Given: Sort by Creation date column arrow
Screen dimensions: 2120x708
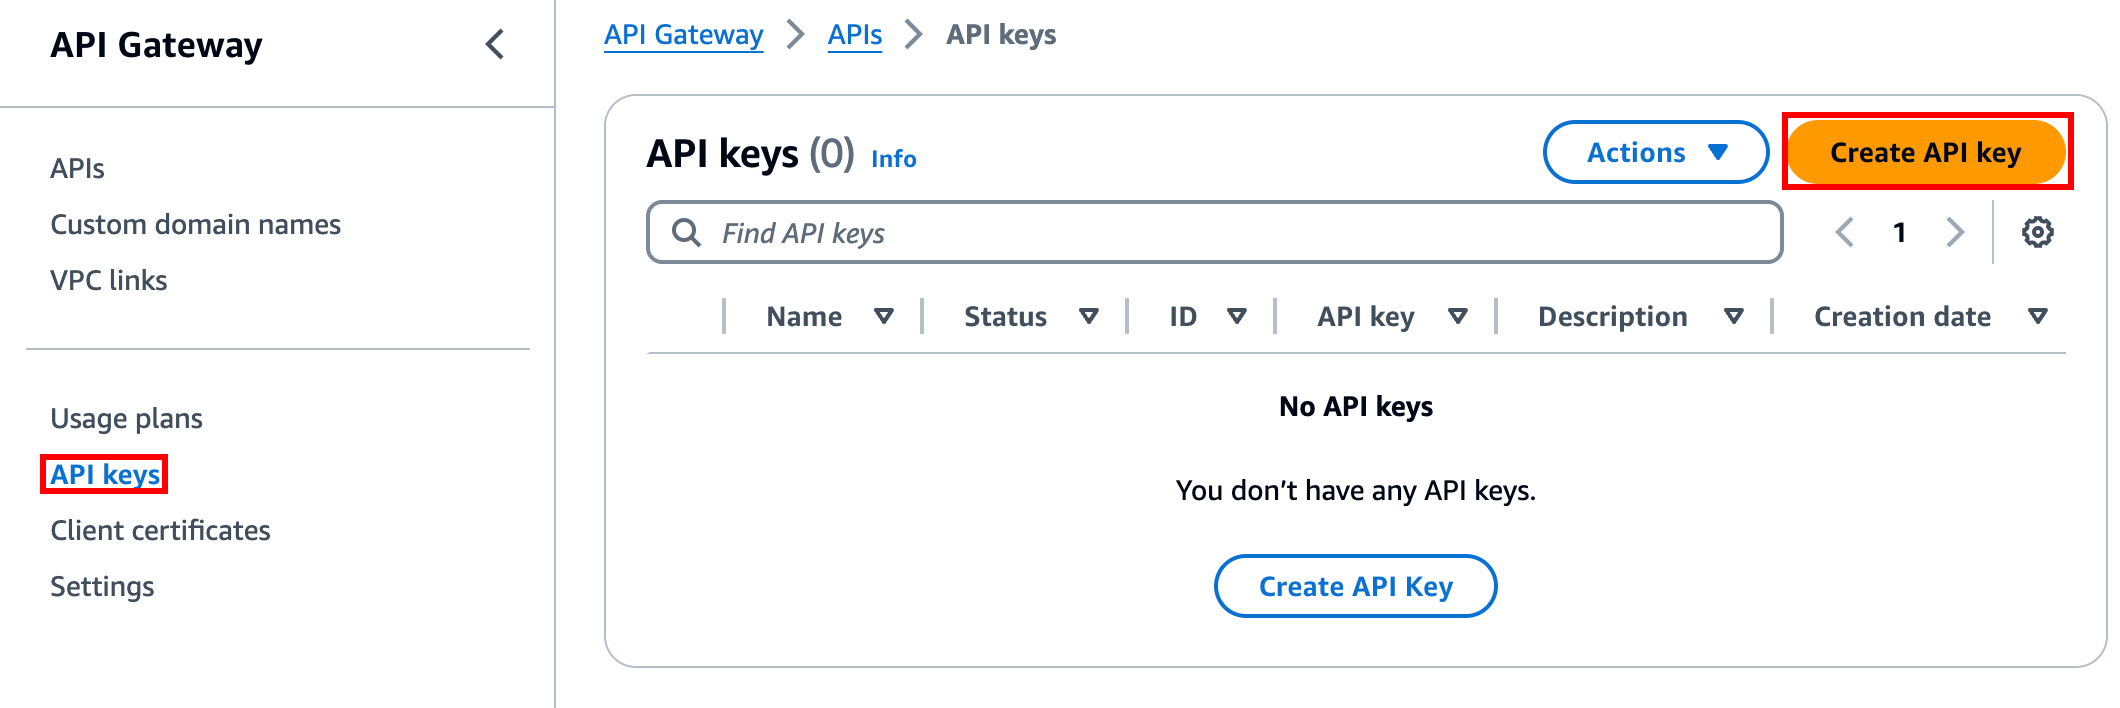Looking at the screenshot, I should (x=2037, y=317).
